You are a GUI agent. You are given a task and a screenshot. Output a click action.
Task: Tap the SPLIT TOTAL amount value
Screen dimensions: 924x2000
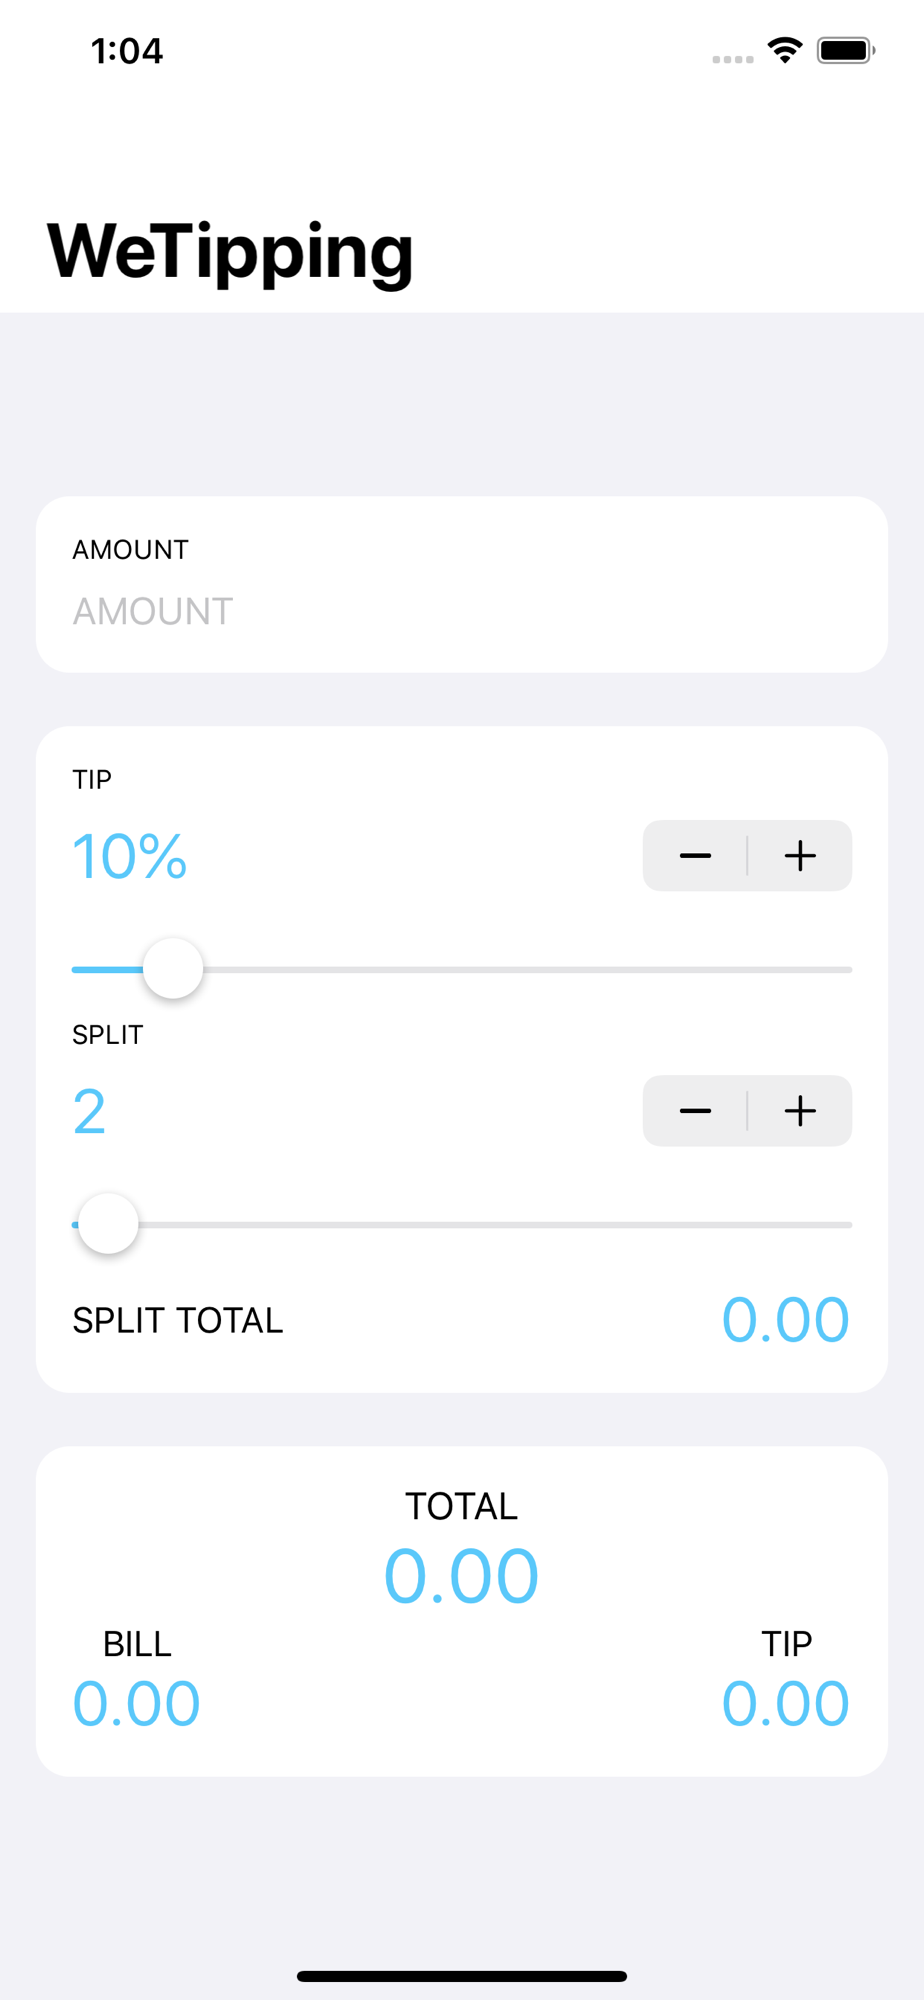[786, 1320]
